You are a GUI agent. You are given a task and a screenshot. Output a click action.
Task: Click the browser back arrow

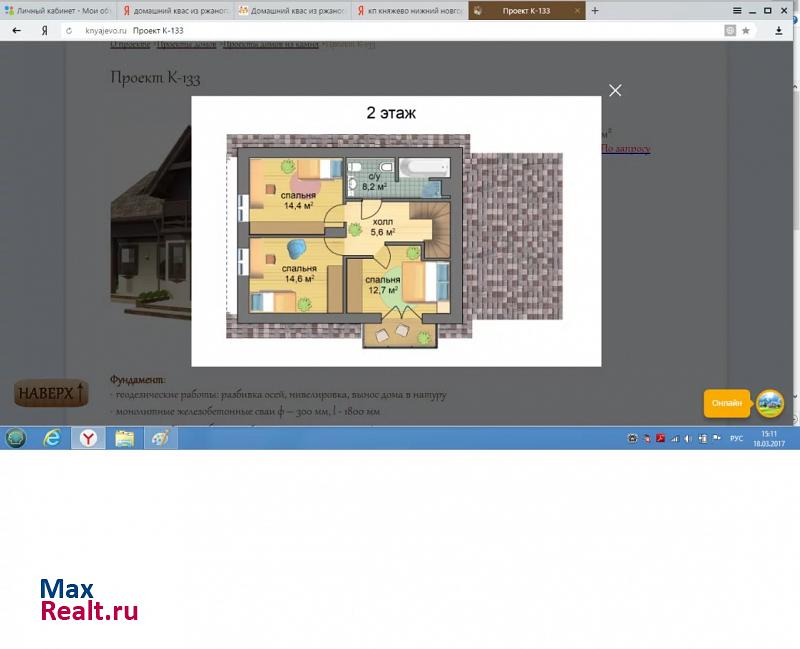coord(16,31)
